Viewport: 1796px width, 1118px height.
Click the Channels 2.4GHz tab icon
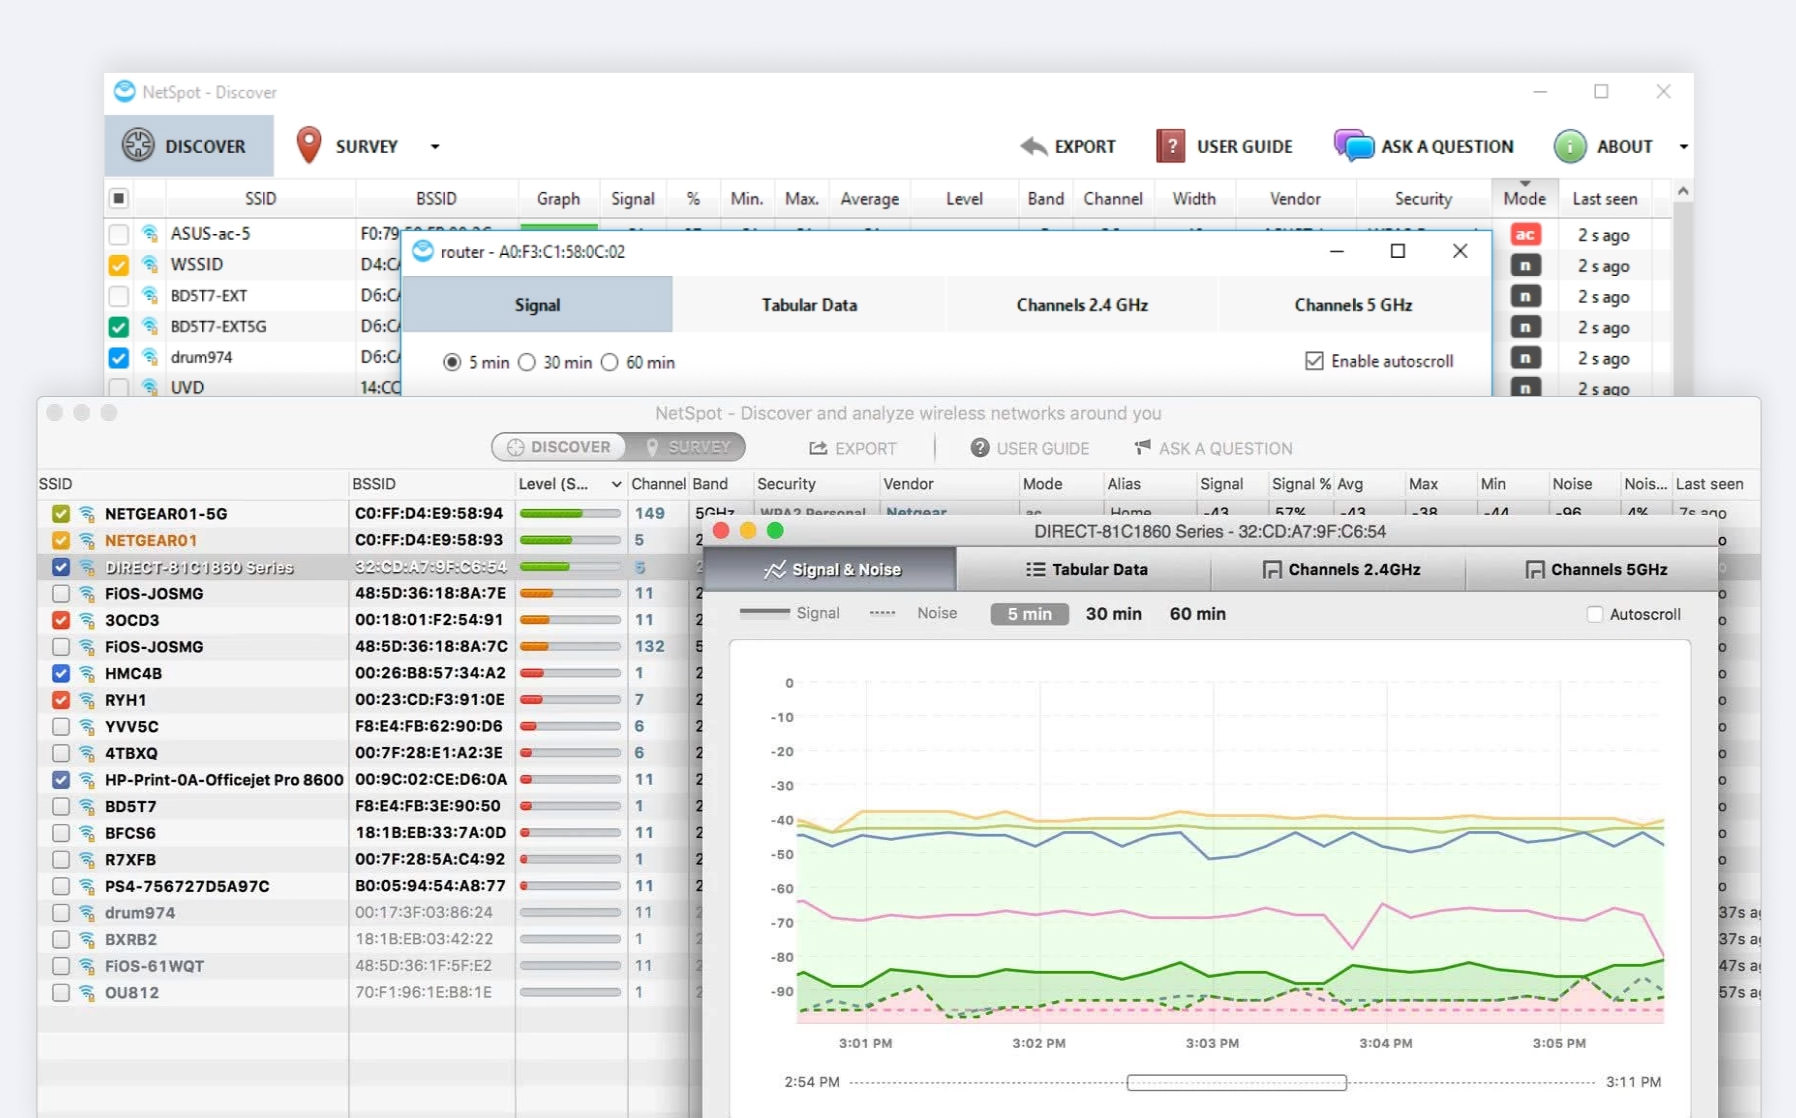[1272, 569]
